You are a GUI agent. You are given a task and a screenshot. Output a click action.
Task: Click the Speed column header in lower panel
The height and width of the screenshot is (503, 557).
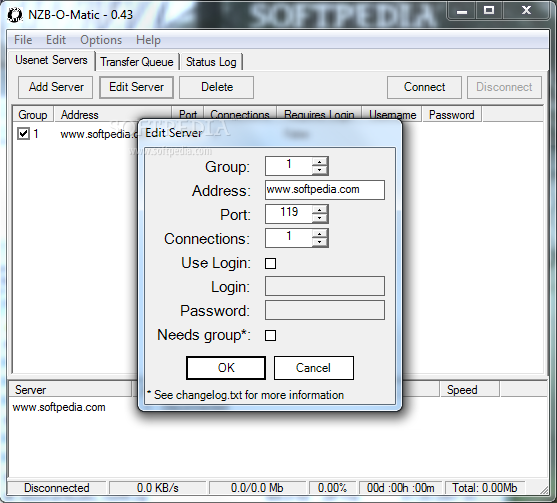[x=469, y=390]
